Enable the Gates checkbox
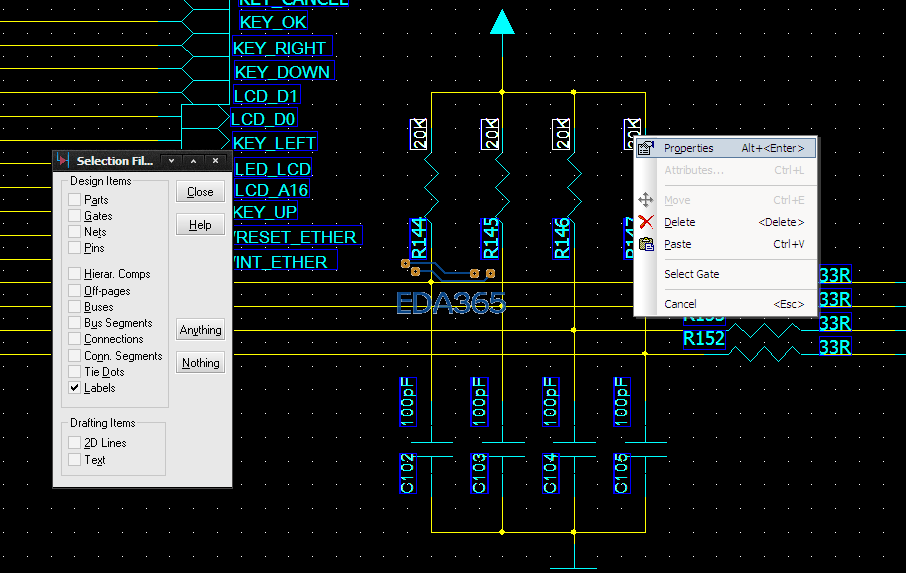 tap(75, 215)
